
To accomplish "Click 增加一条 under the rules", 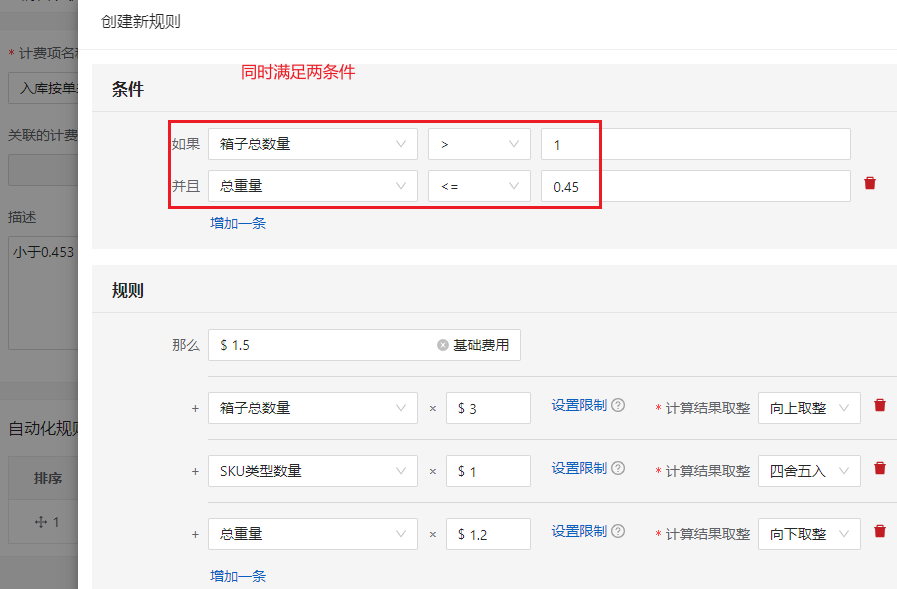I will pos(238,576).
